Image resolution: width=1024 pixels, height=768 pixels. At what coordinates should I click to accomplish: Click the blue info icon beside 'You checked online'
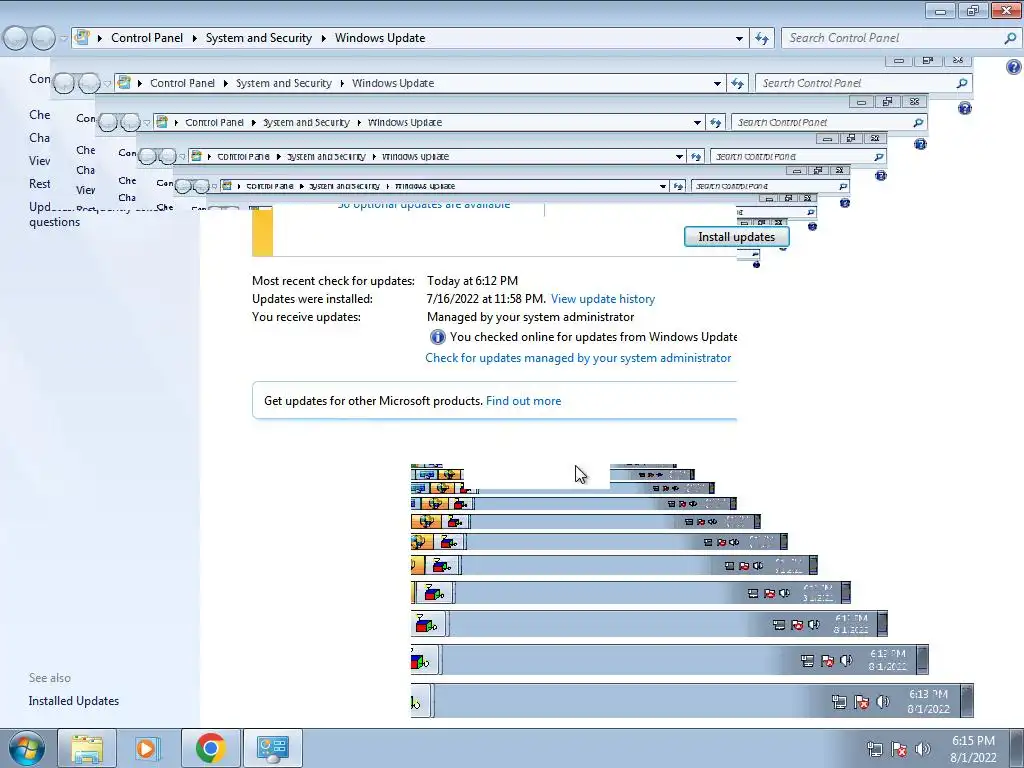tap(437, 337)
